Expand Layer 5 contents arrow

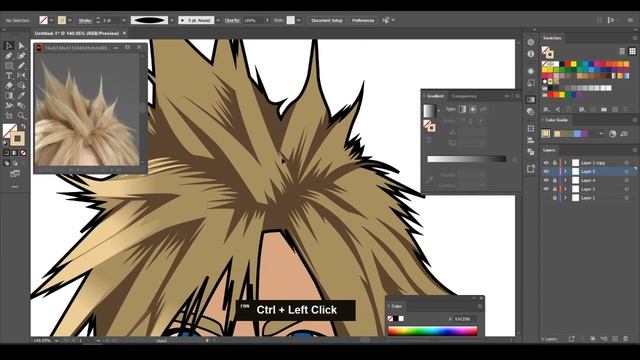566,171
